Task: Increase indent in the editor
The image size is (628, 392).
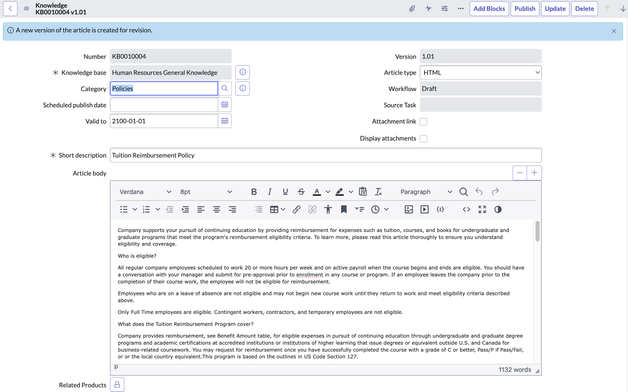Action: (x=185, y=209)
